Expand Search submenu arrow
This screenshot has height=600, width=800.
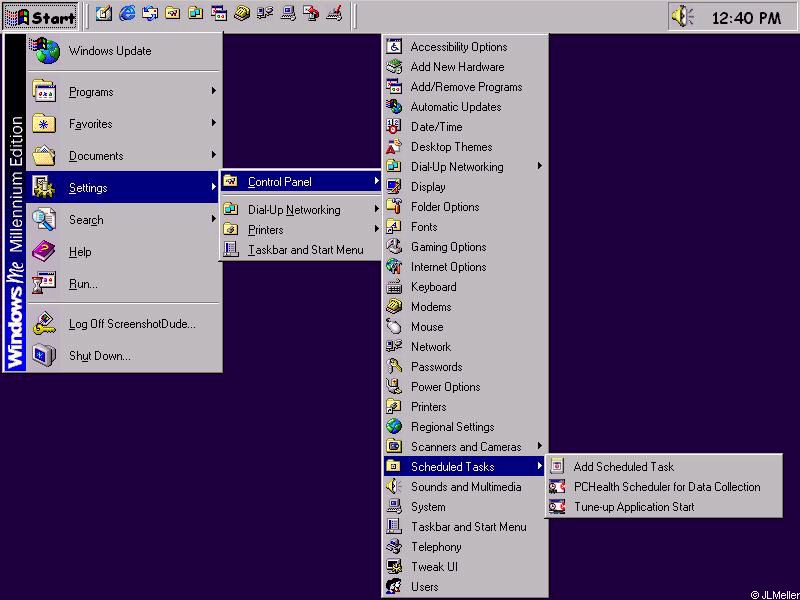(214, 219)
